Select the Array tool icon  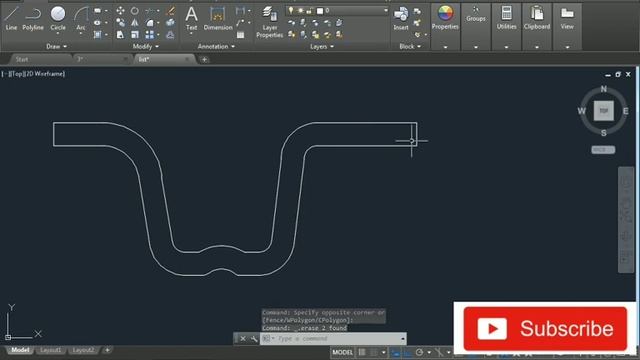coord(150,35)
